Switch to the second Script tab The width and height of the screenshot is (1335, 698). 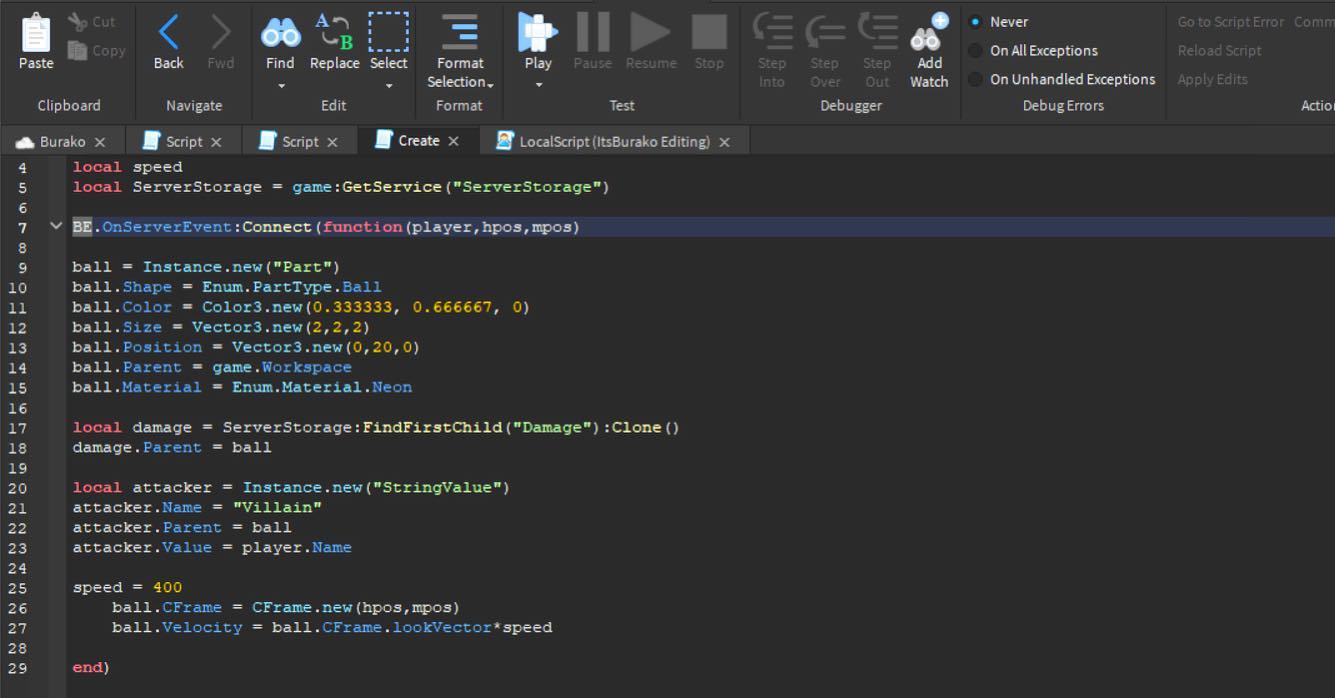pyautogui.click(x=300, y=142)
